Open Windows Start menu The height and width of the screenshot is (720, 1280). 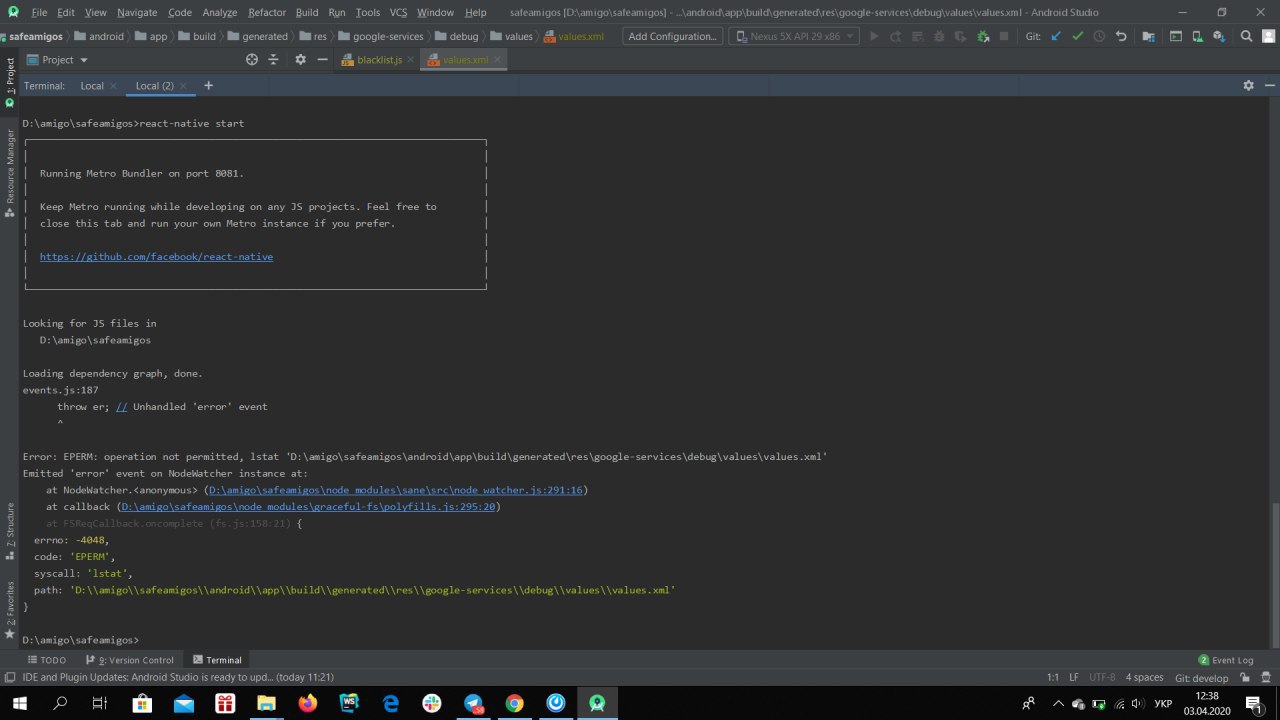pos(20,704)
